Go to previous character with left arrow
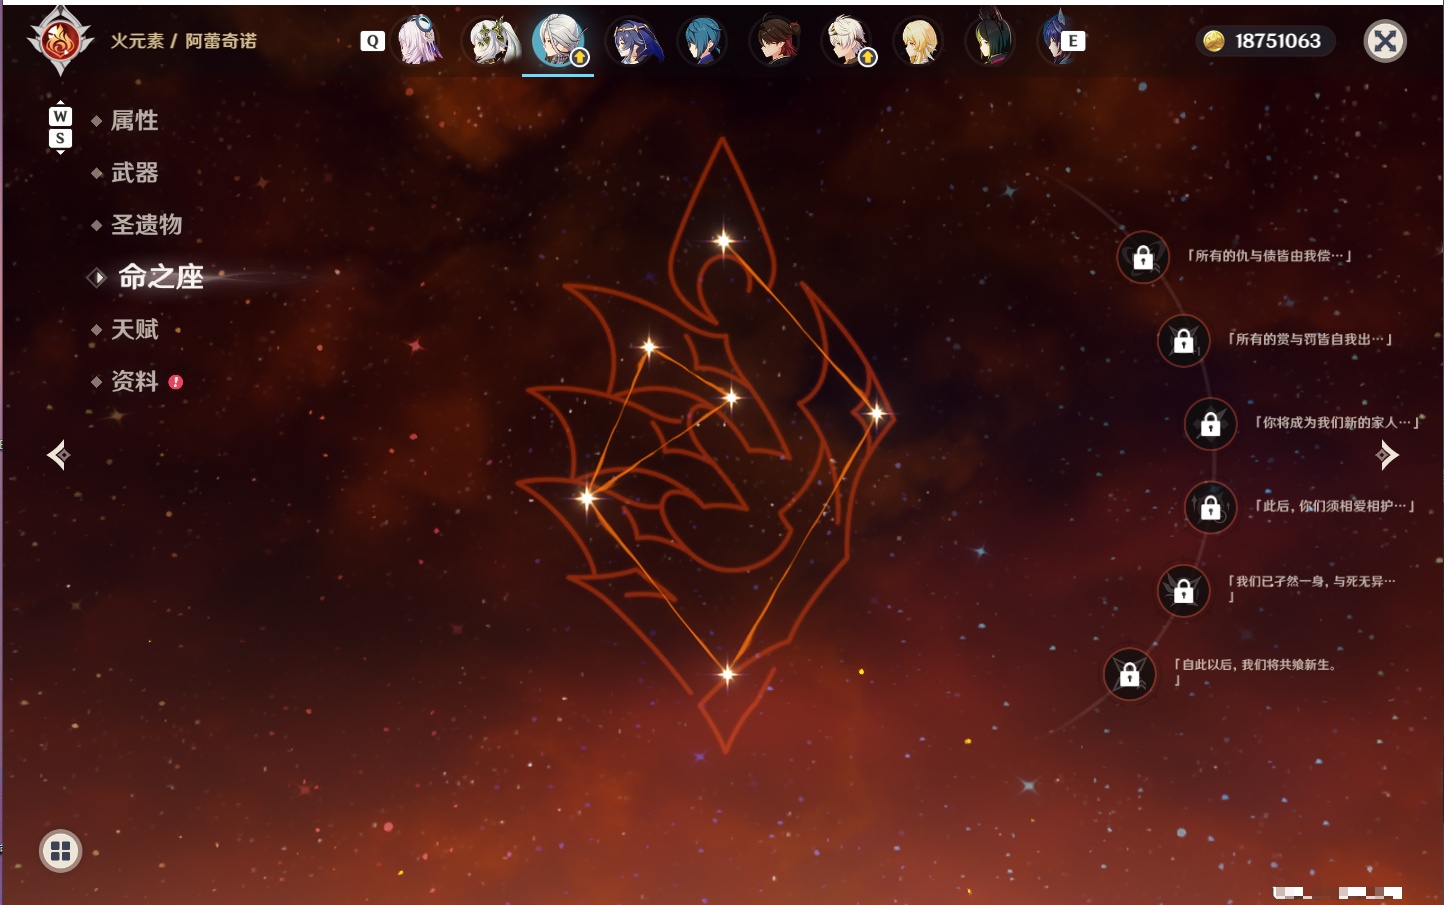 pos(59,455)
